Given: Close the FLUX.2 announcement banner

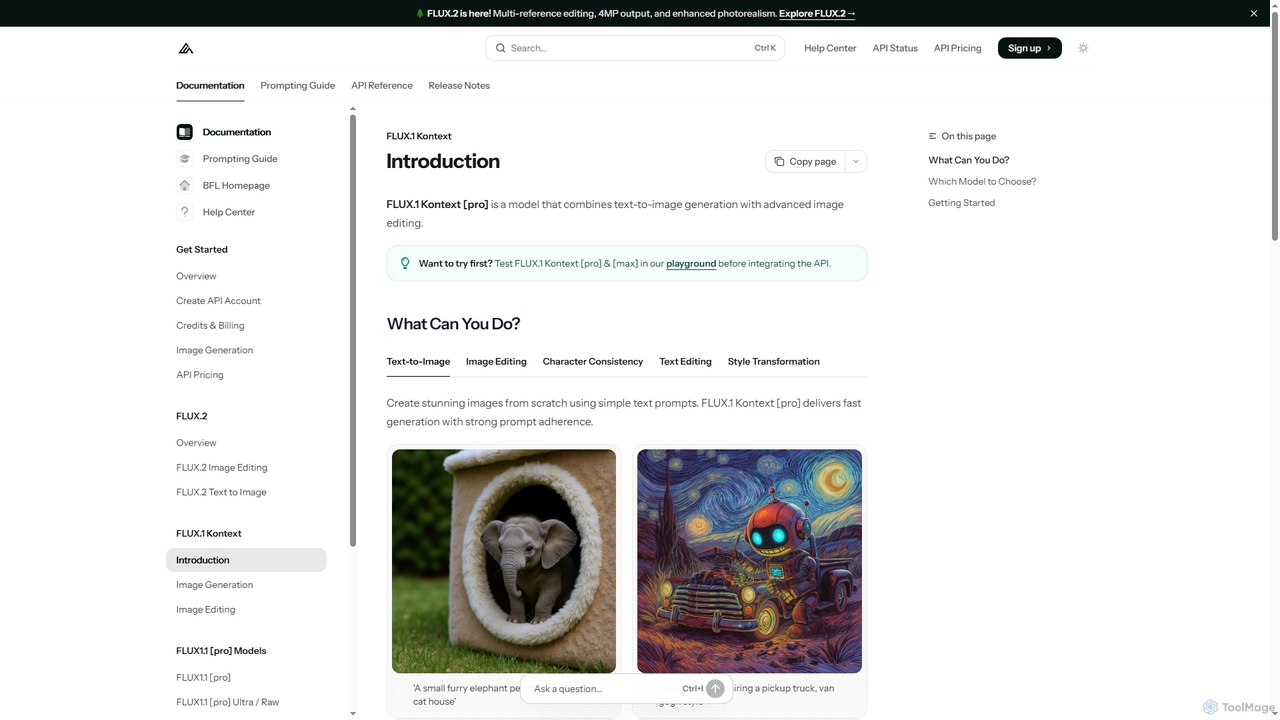Looking at the screenshot, I should 1254,13.
